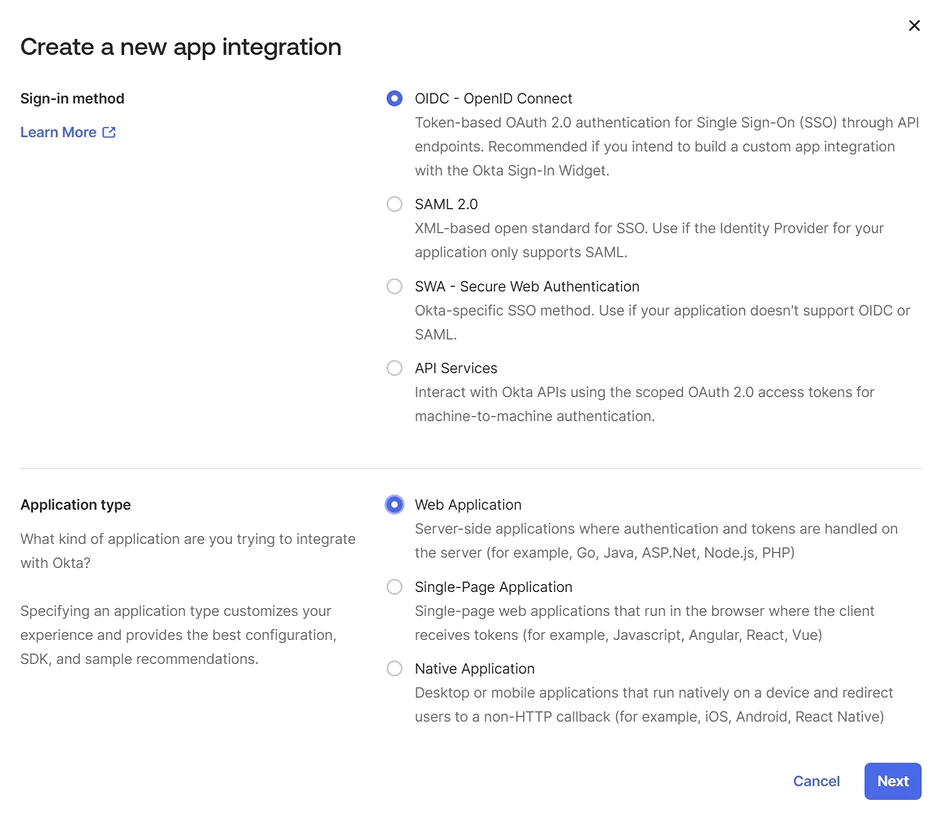Viewport: 942px width, 817px height.
Task: Click the X to close the dialog
Action: click(x=914, y=25)
